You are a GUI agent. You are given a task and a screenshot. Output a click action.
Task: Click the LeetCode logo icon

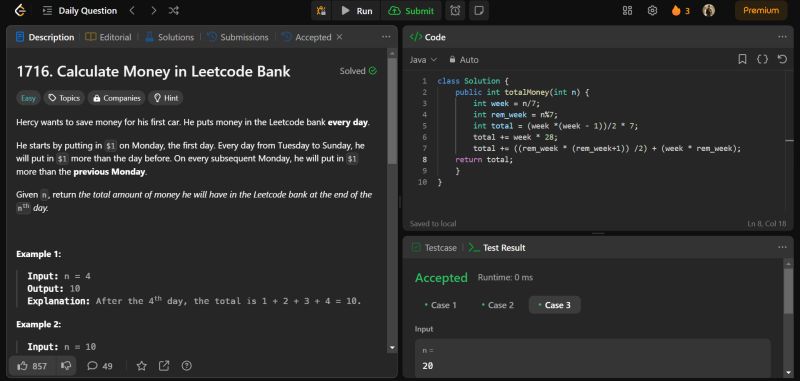pyautogui.click(x=20, y=10)
